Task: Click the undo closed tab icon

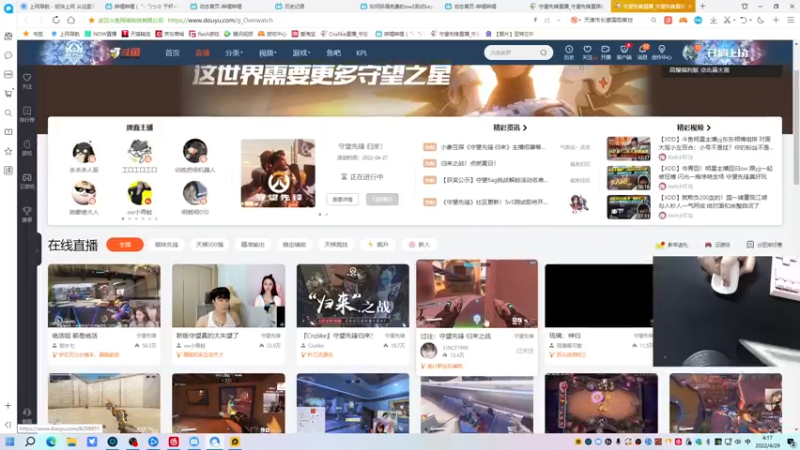Action: [743, 20]
